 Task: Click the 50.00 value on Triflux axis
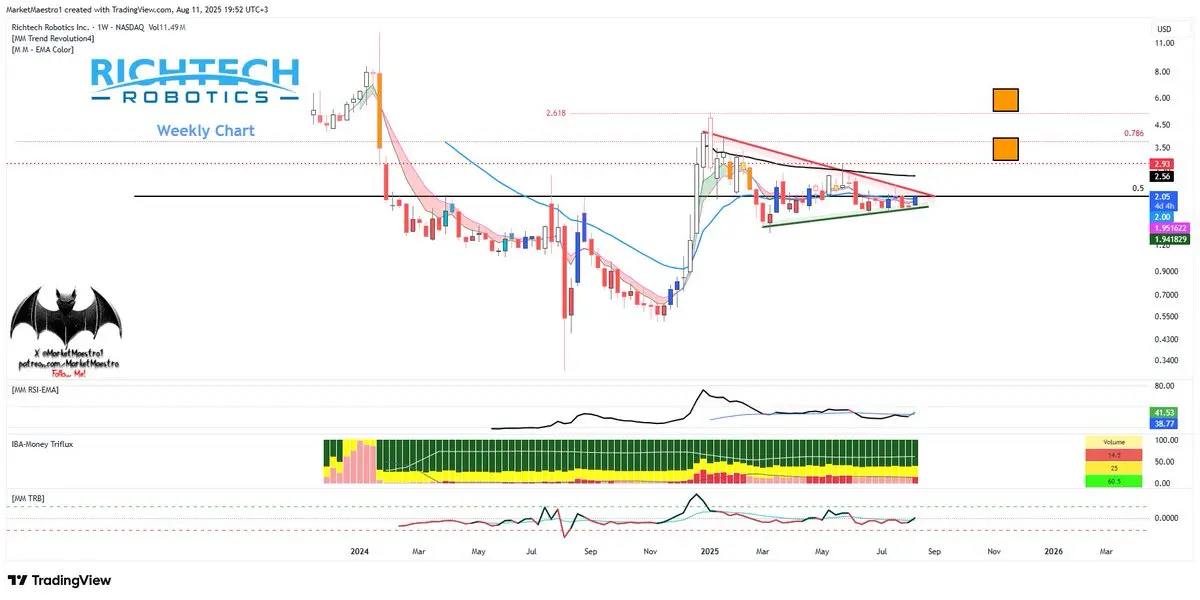1164,462
